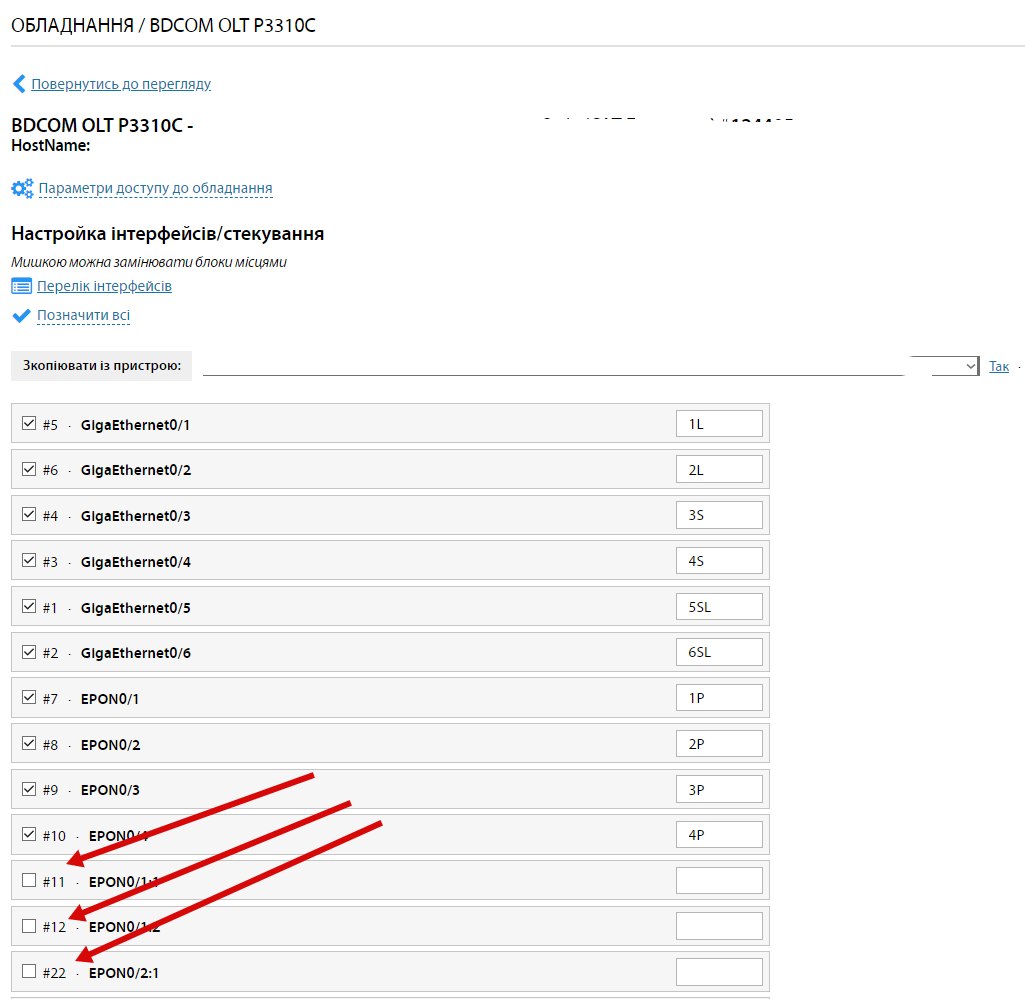Click 'Позначити всі' link

tap(84, 315)
